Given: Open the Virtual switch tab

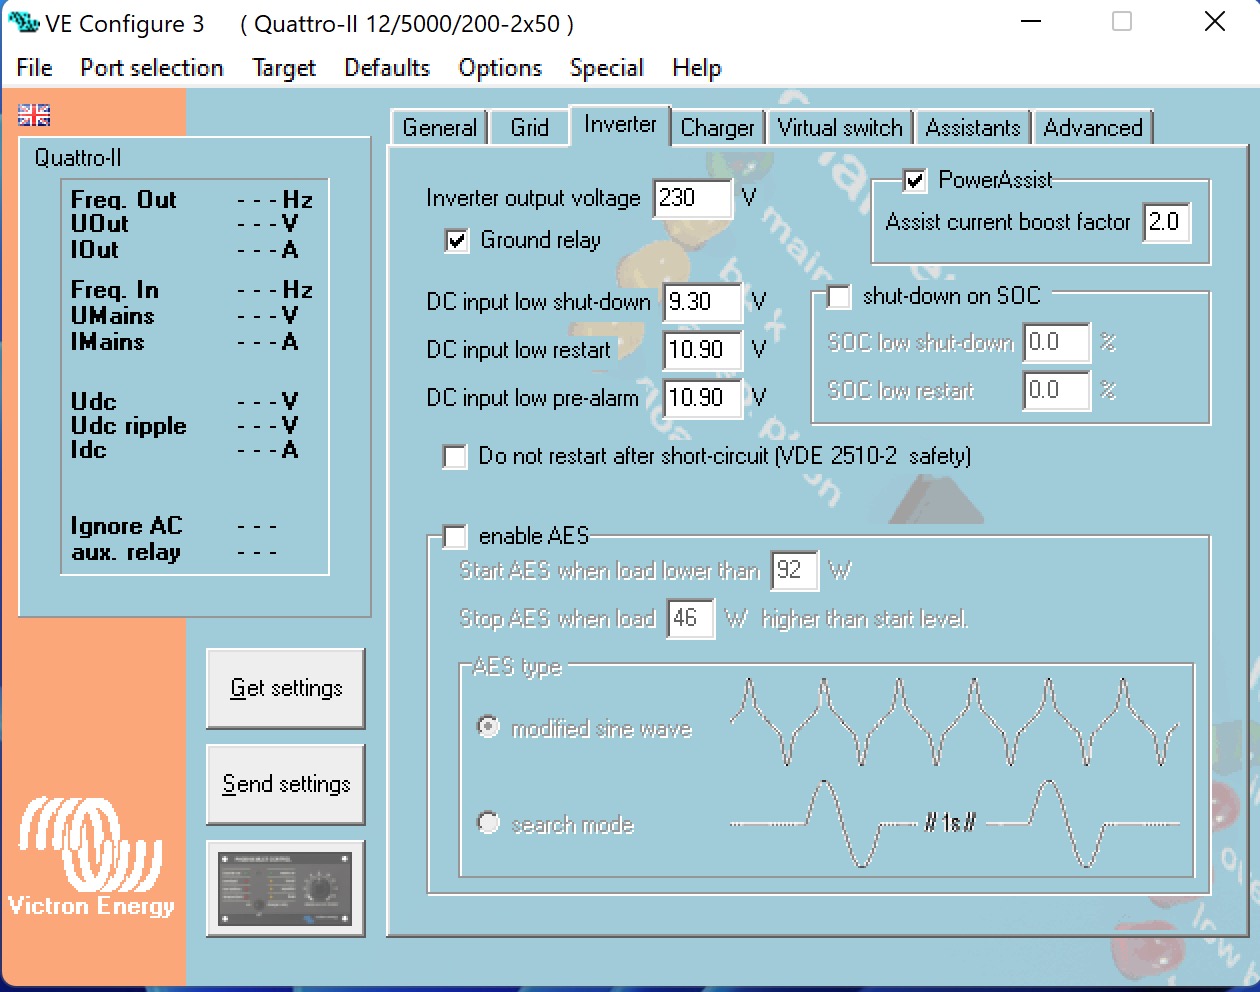Looking at the screenshot, I should 840,128.
